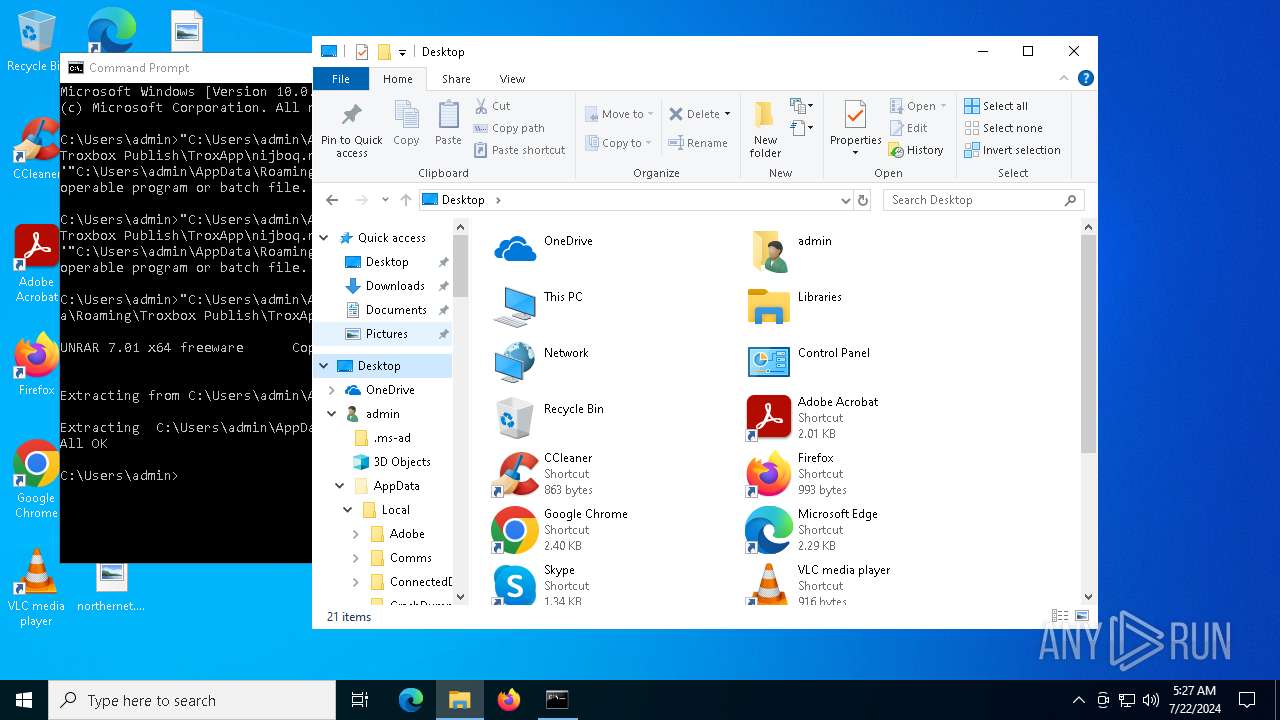Collapse the admin tree node
The height and width of the screenshot is (720, 1280).
[x=332, y=414]
